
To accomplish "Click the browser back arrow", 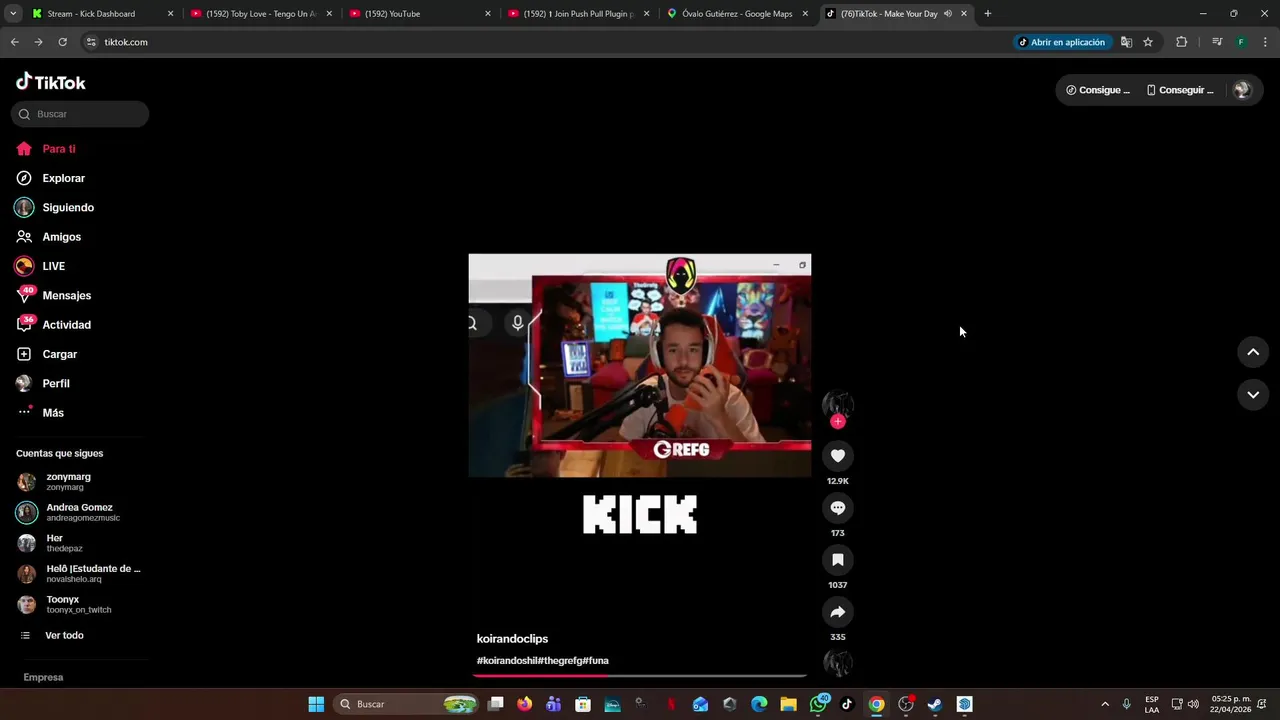I will tap(14, 42).
